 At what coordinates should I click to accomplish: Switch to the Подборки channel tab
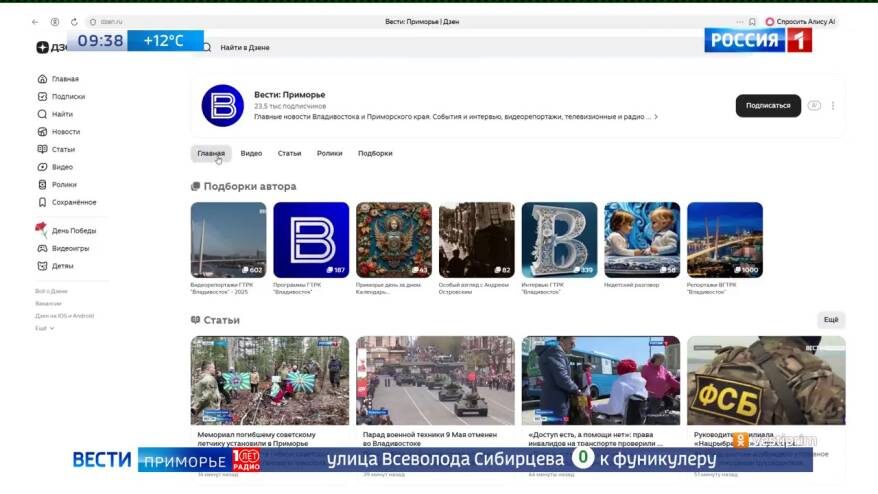(x=375, y=153)
